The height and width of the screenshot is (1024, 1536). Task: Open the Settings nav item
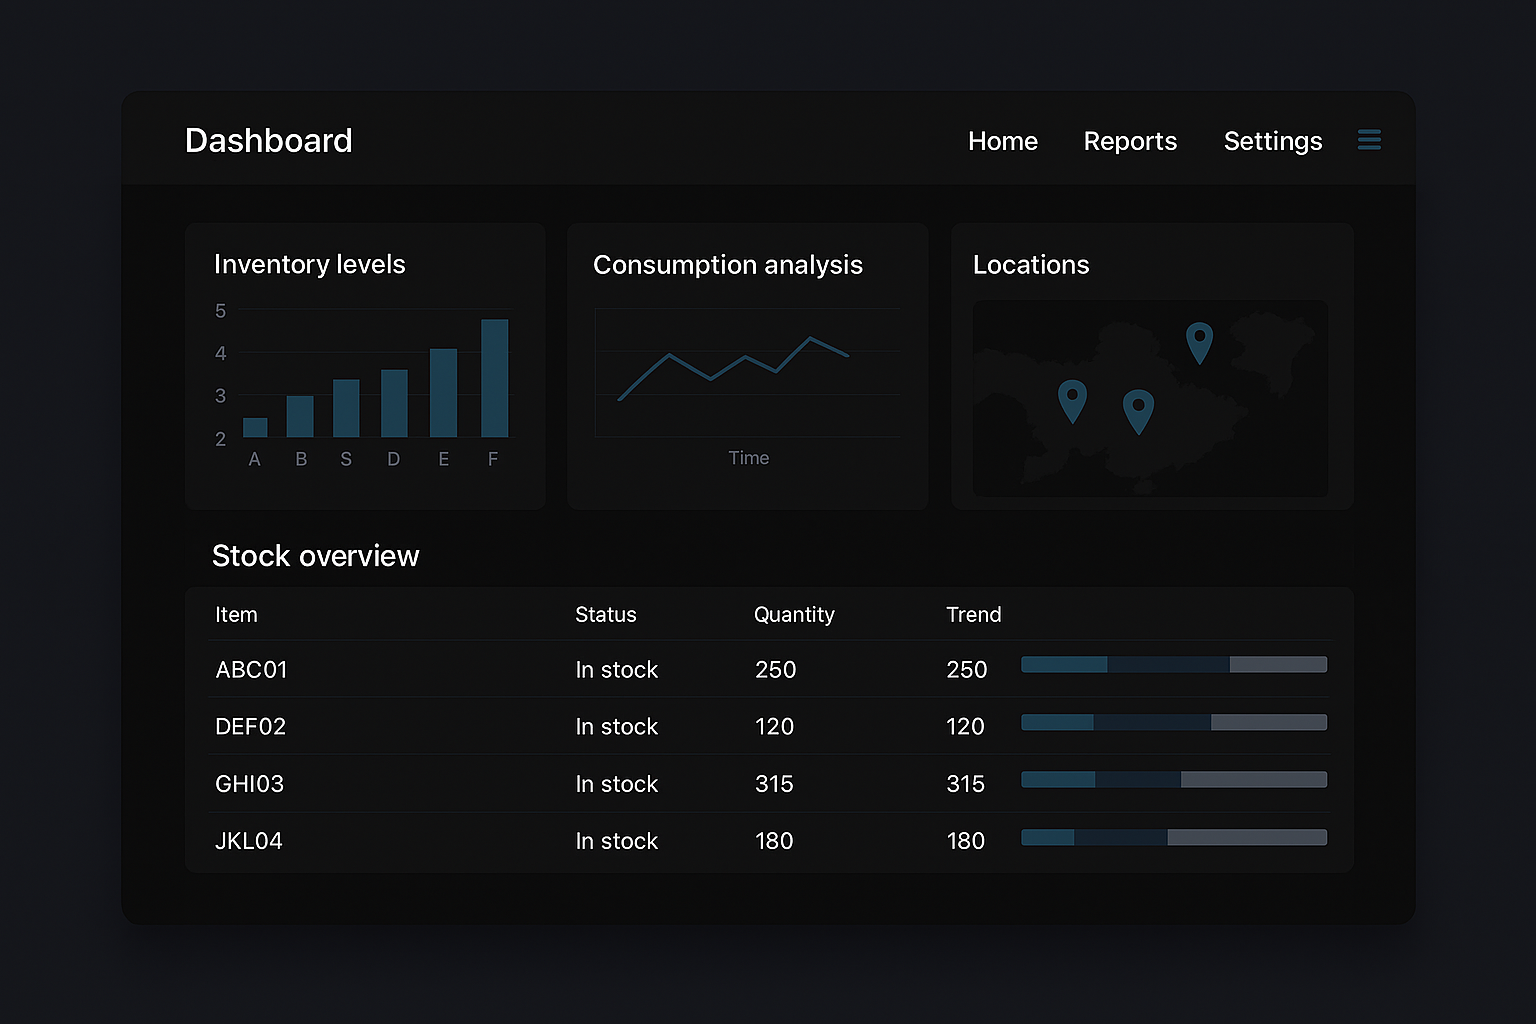coord(1273,141)
